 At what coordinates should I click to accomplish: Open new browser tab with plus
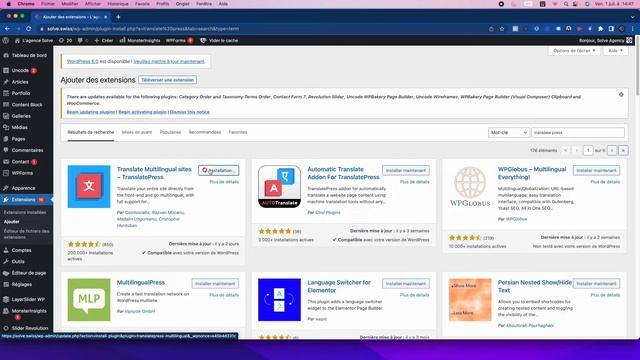[118, 17]
